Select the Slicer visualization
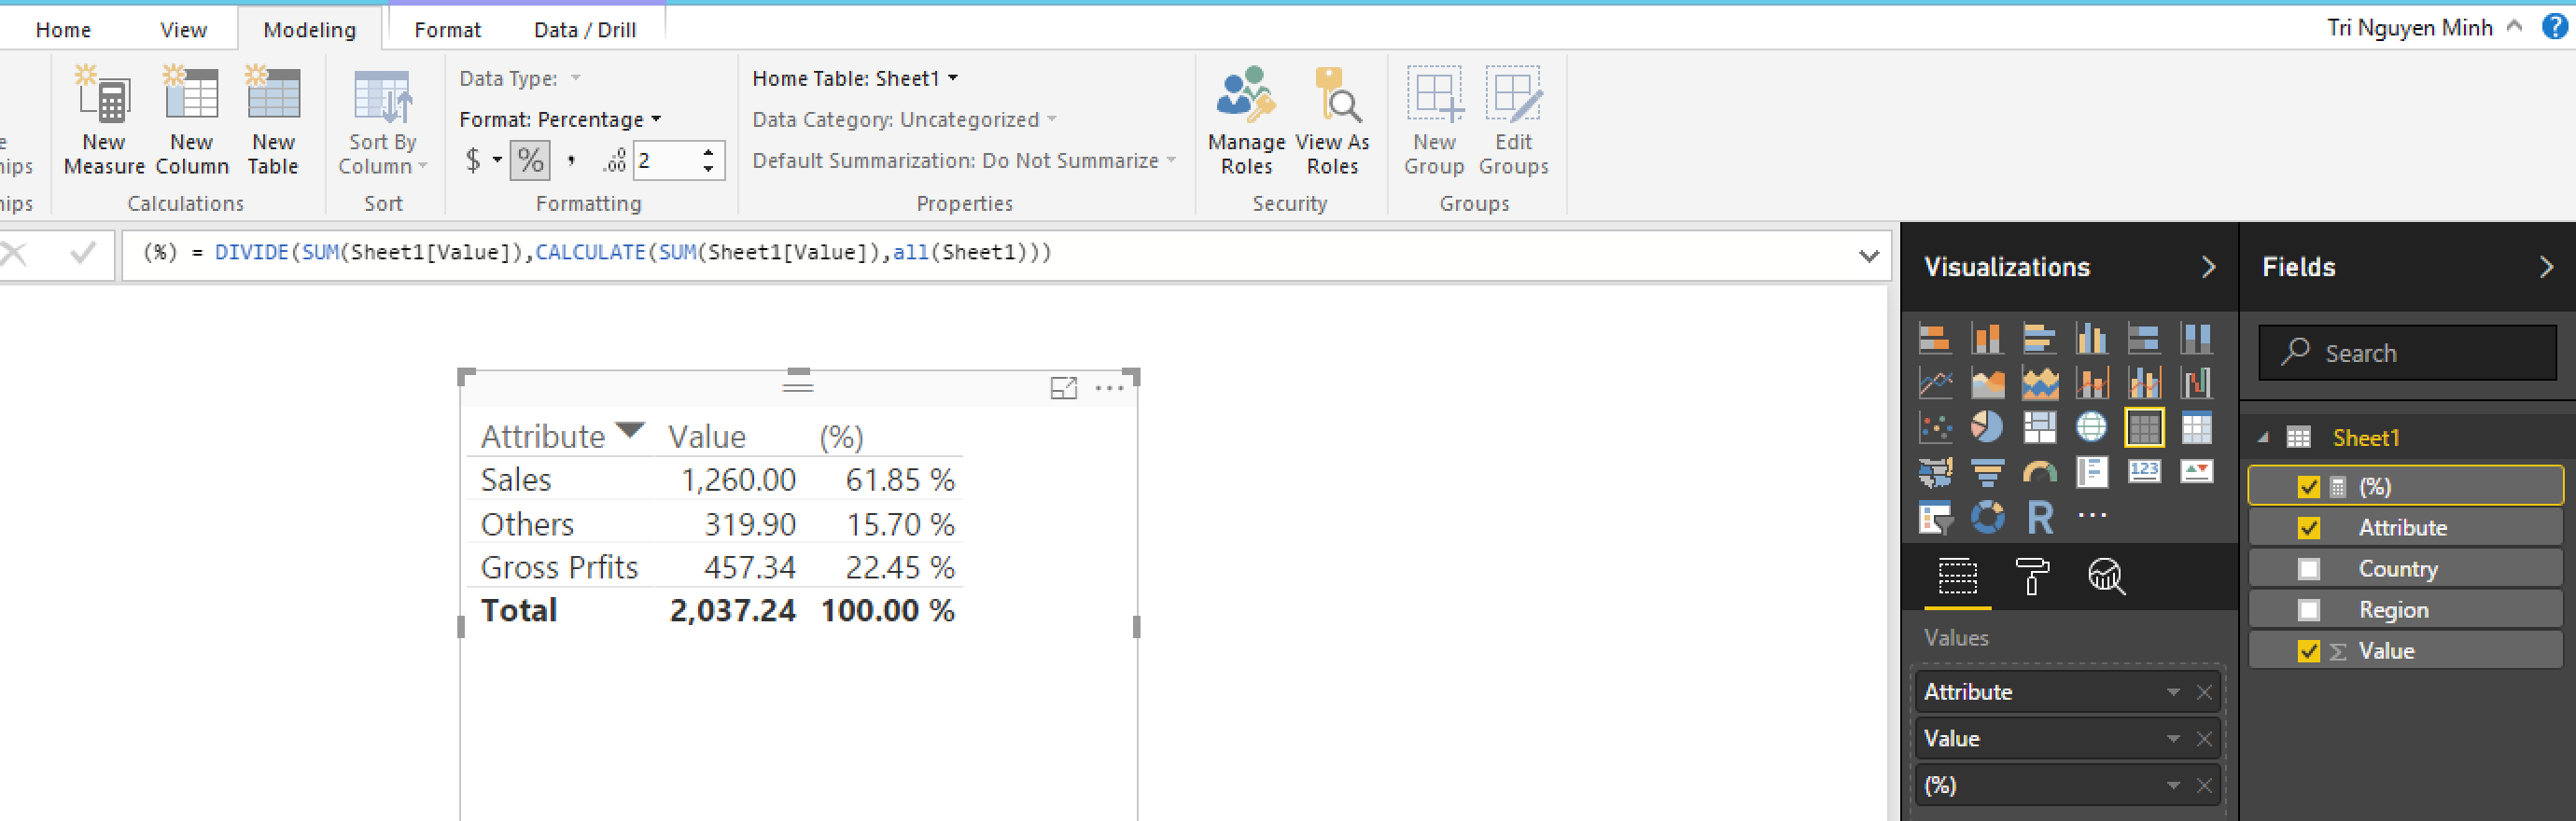 [x=1935, y=516]
